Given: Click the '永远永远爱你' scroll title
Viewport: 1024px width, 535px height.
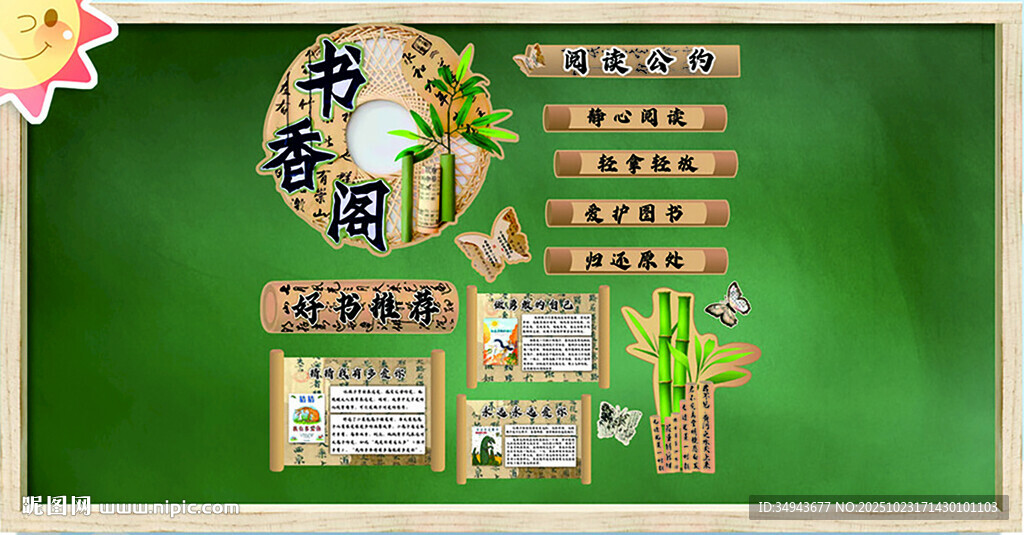Looking at the screenshot, I should [524, 412].
